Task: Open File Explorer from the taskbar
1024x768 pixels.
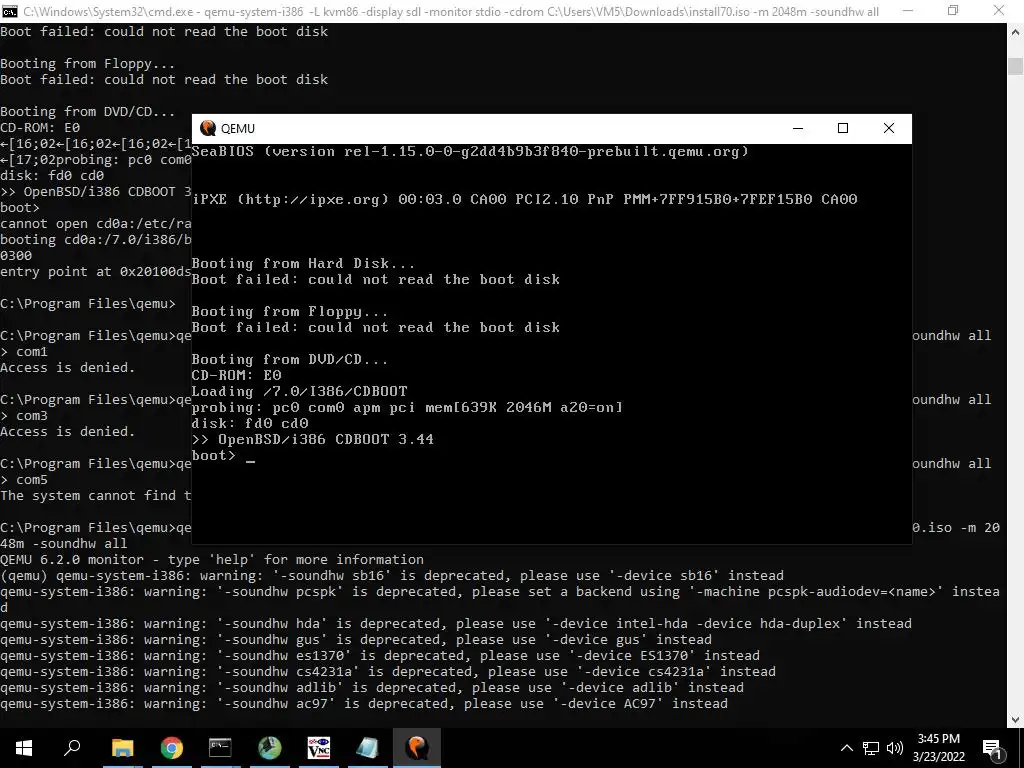Action: [x=122, y=748]
